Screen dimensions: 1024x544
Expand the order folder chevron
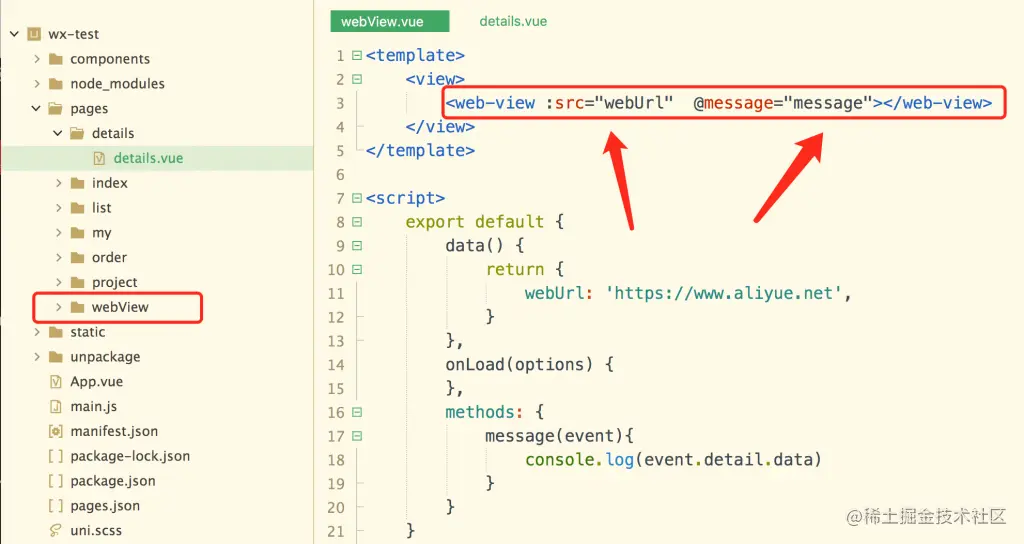[58, 257]
